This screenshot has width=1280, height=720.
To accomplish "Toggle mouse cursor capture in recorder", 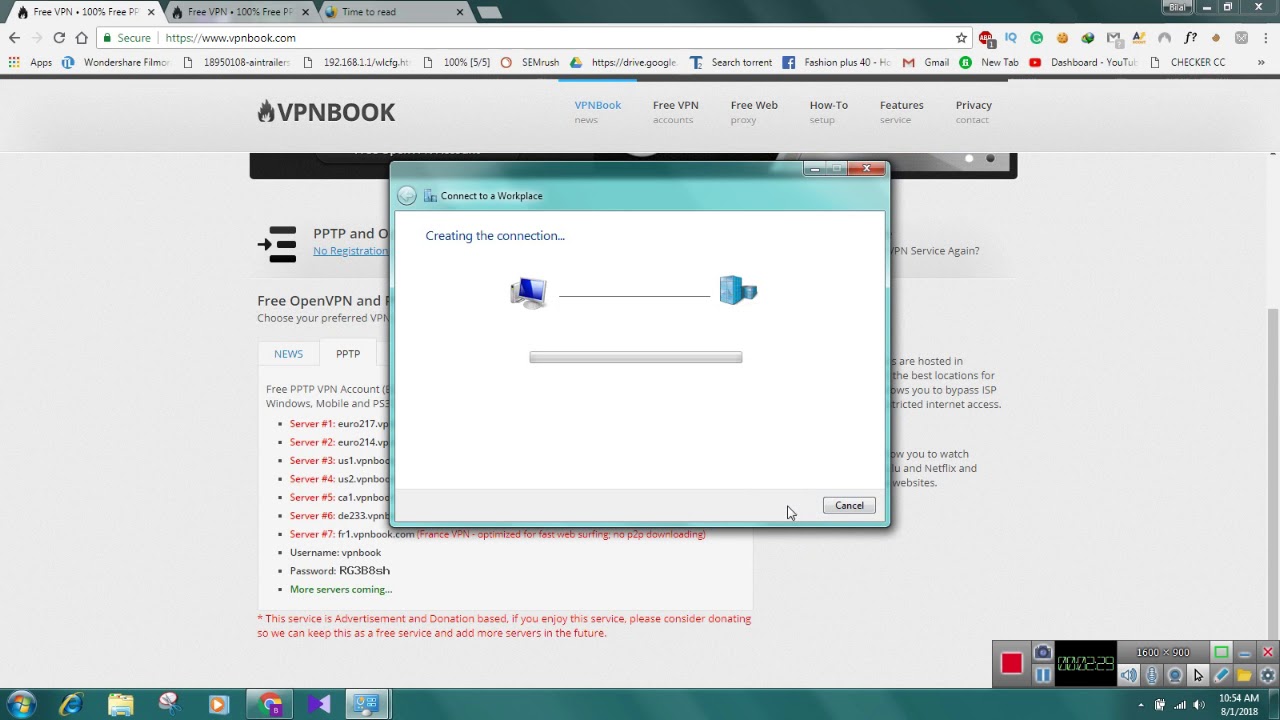I will [1198, 675].
